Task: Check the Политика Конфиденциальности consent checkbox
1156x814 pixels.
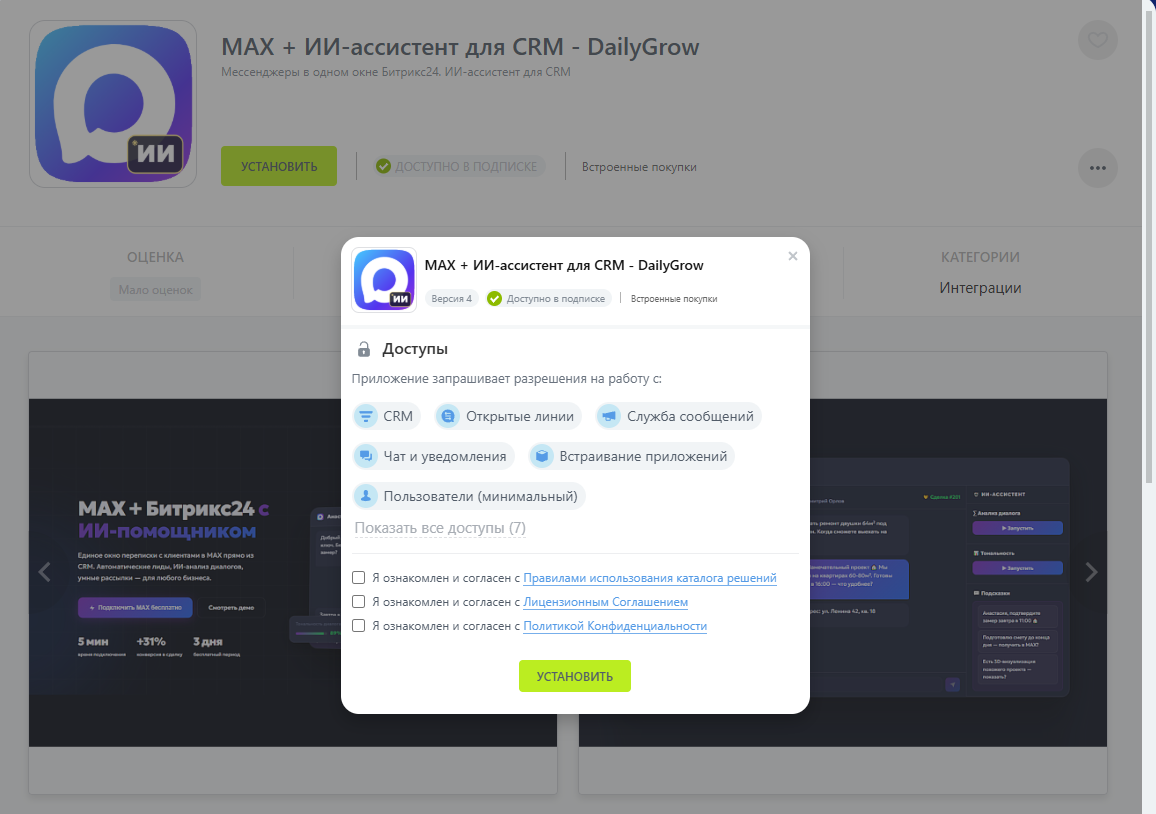Action: pyautogui.click(x=359, y=626)
